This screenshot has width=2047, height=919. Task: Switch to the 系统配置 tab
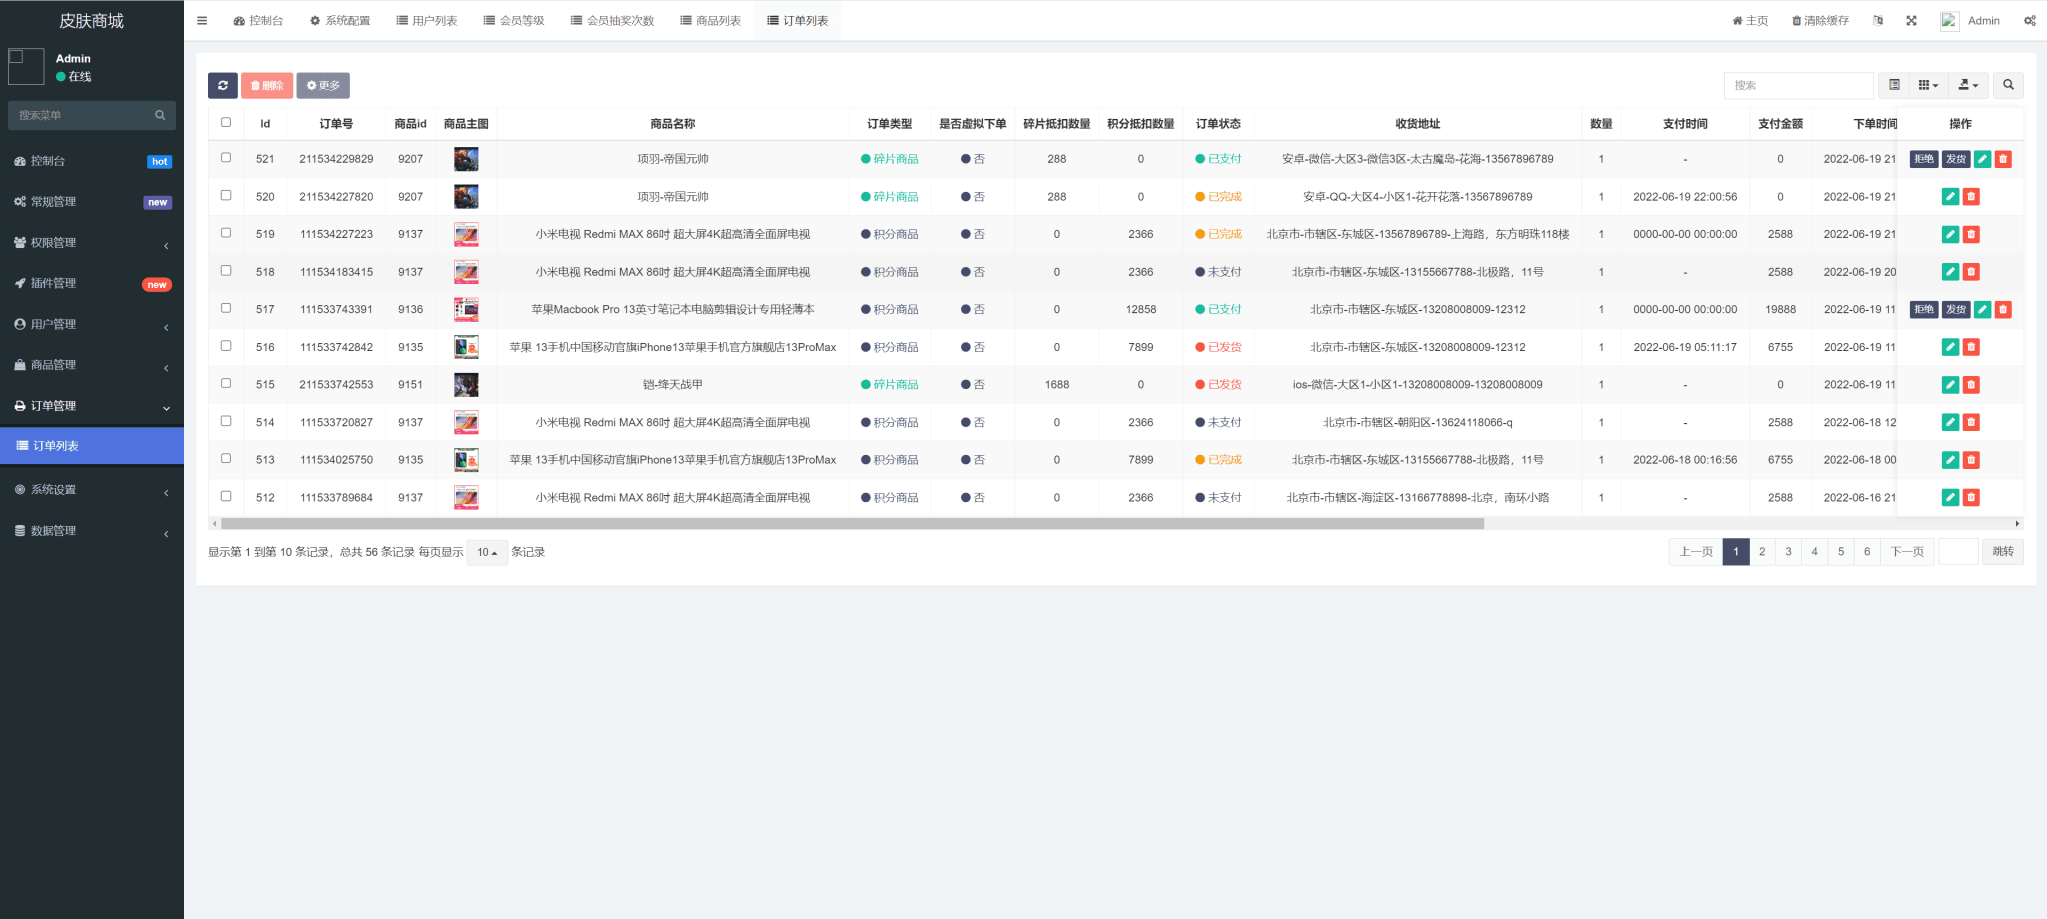click(x=340, y=20)
